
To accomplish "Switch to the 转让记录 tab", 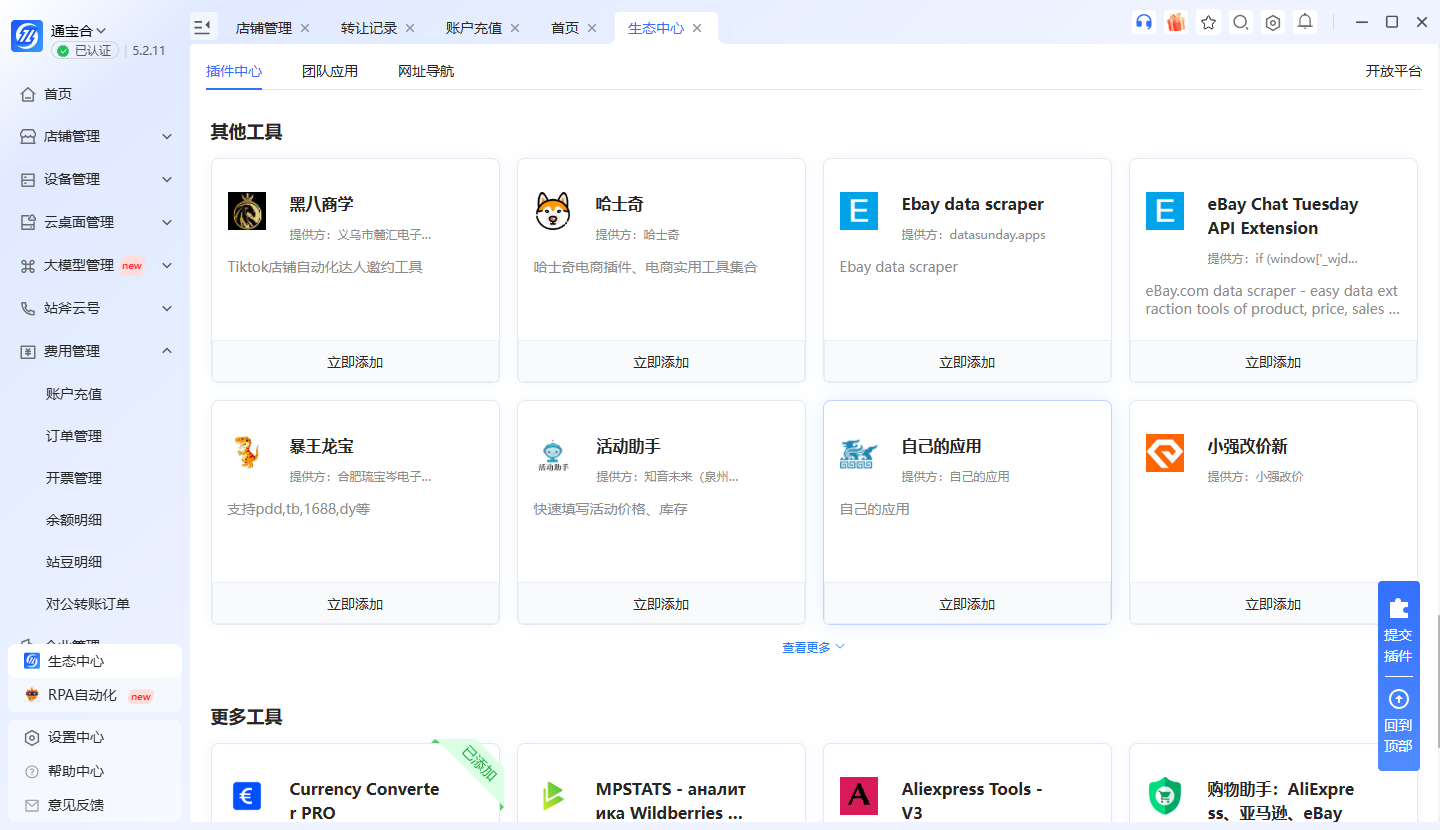I will (x=369, y=28).
